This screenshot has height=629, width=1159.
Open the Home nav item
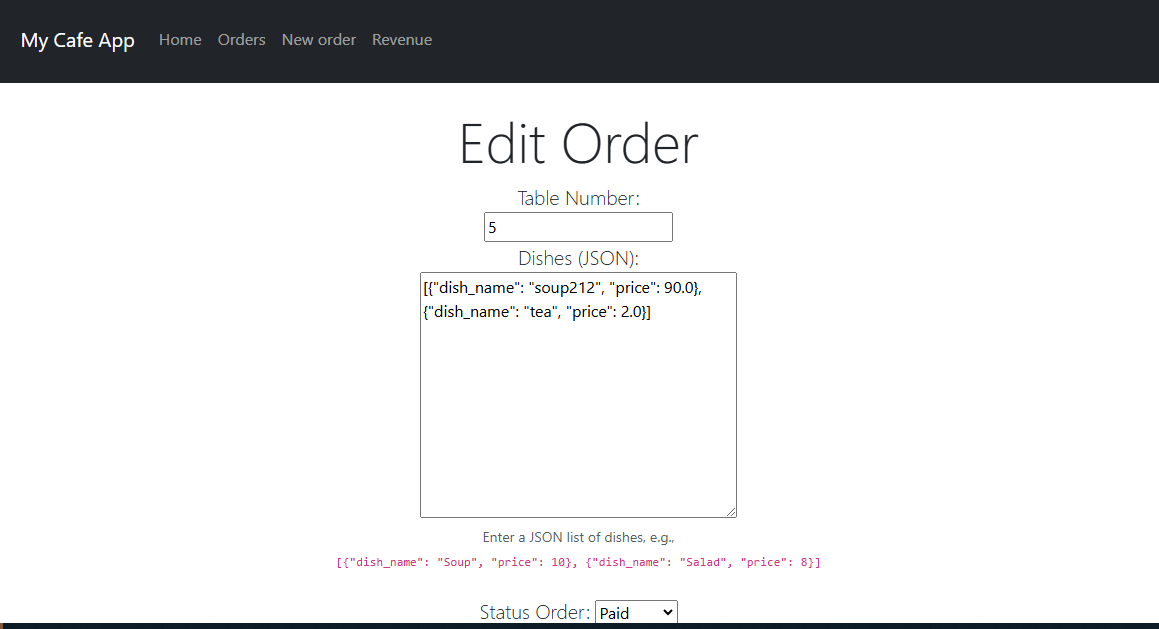click(x=180, y=40)
